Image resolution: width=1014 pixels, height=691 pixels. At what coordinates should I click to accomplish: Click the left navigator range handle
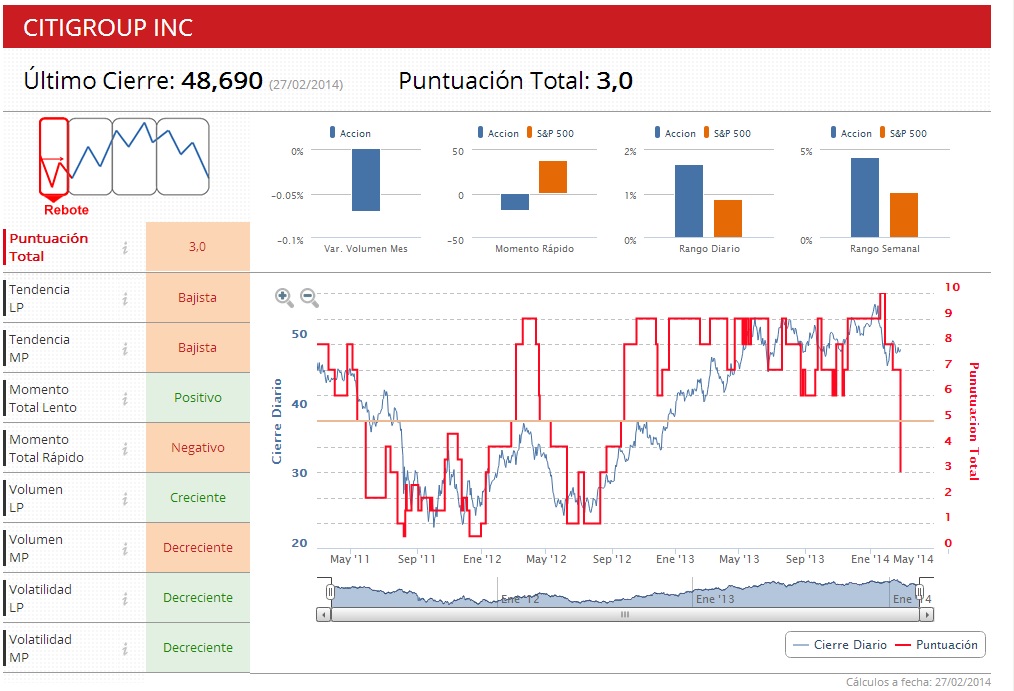[330, 591]
